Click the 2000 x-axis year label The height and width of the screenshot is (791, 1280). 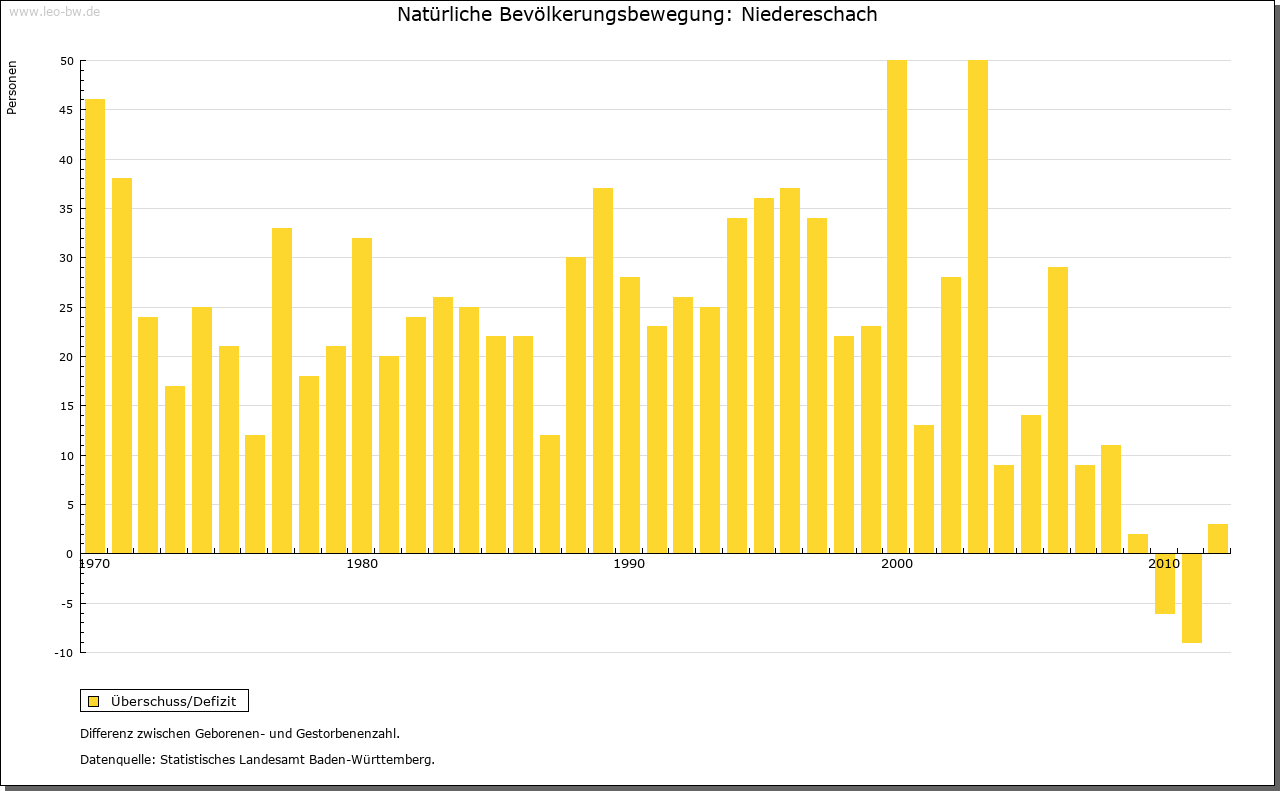coord(897,564)
